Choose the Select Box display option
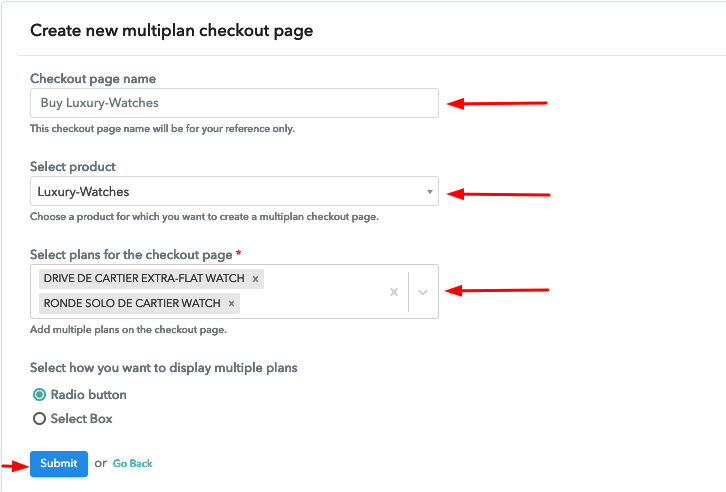 [39, 419]
